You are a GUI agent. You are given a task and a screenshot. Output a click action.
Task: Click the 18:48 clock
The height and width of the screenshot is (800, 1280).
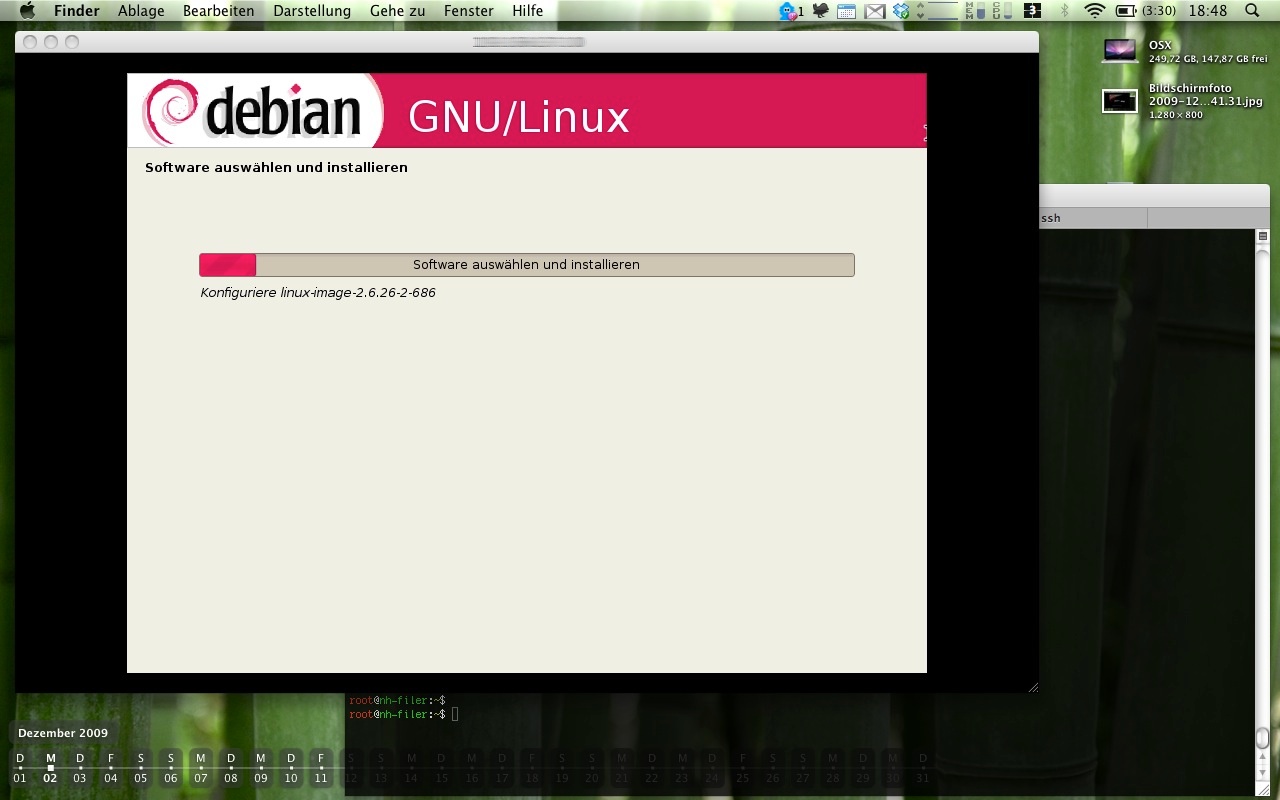(x=1209, y=11)
